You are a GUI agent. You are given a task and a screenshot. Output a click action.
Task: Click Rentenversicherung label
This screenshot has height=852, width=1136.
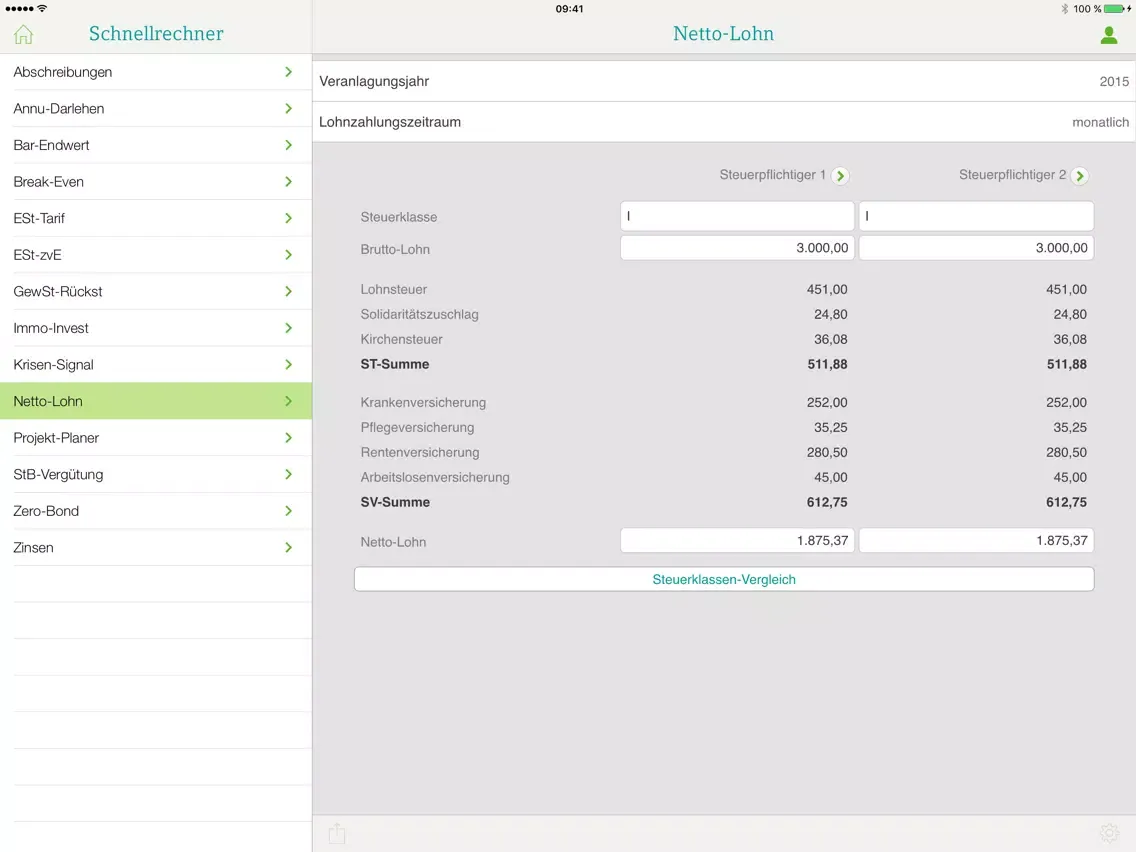coord(419,452)
